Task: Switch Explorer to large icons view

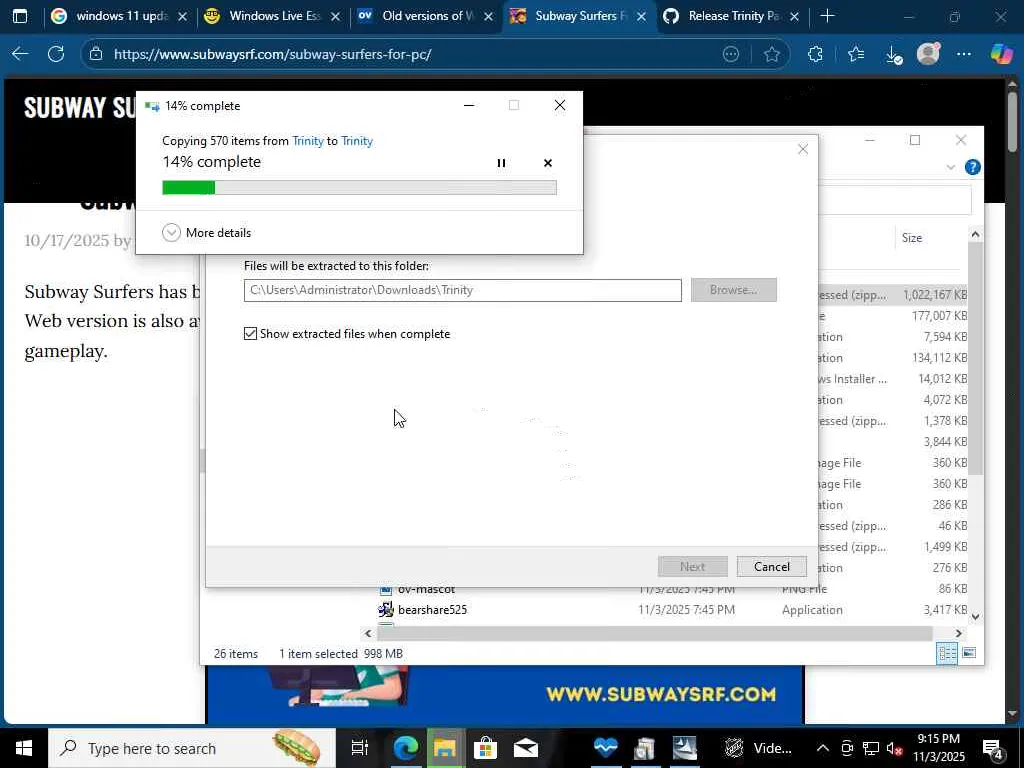Action: tap(969, 653)
